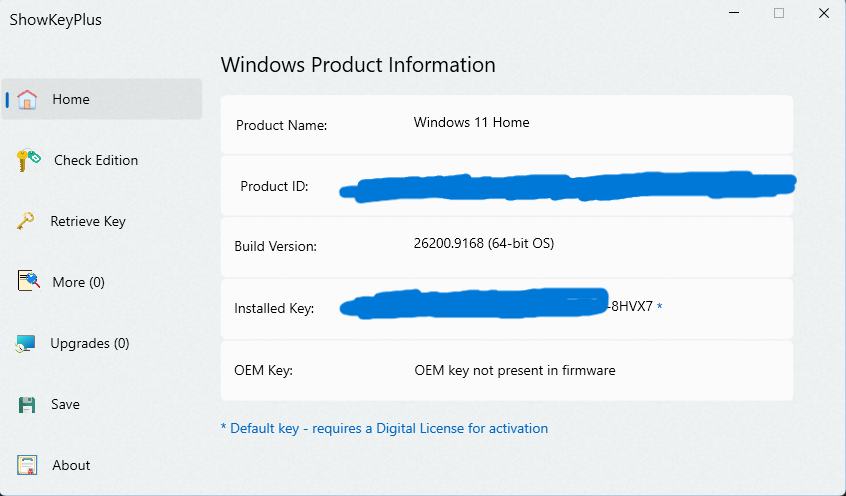Click the visible key ending 8HVX7
The height and width of the screenshot is (496, 846).
(630, 307)
